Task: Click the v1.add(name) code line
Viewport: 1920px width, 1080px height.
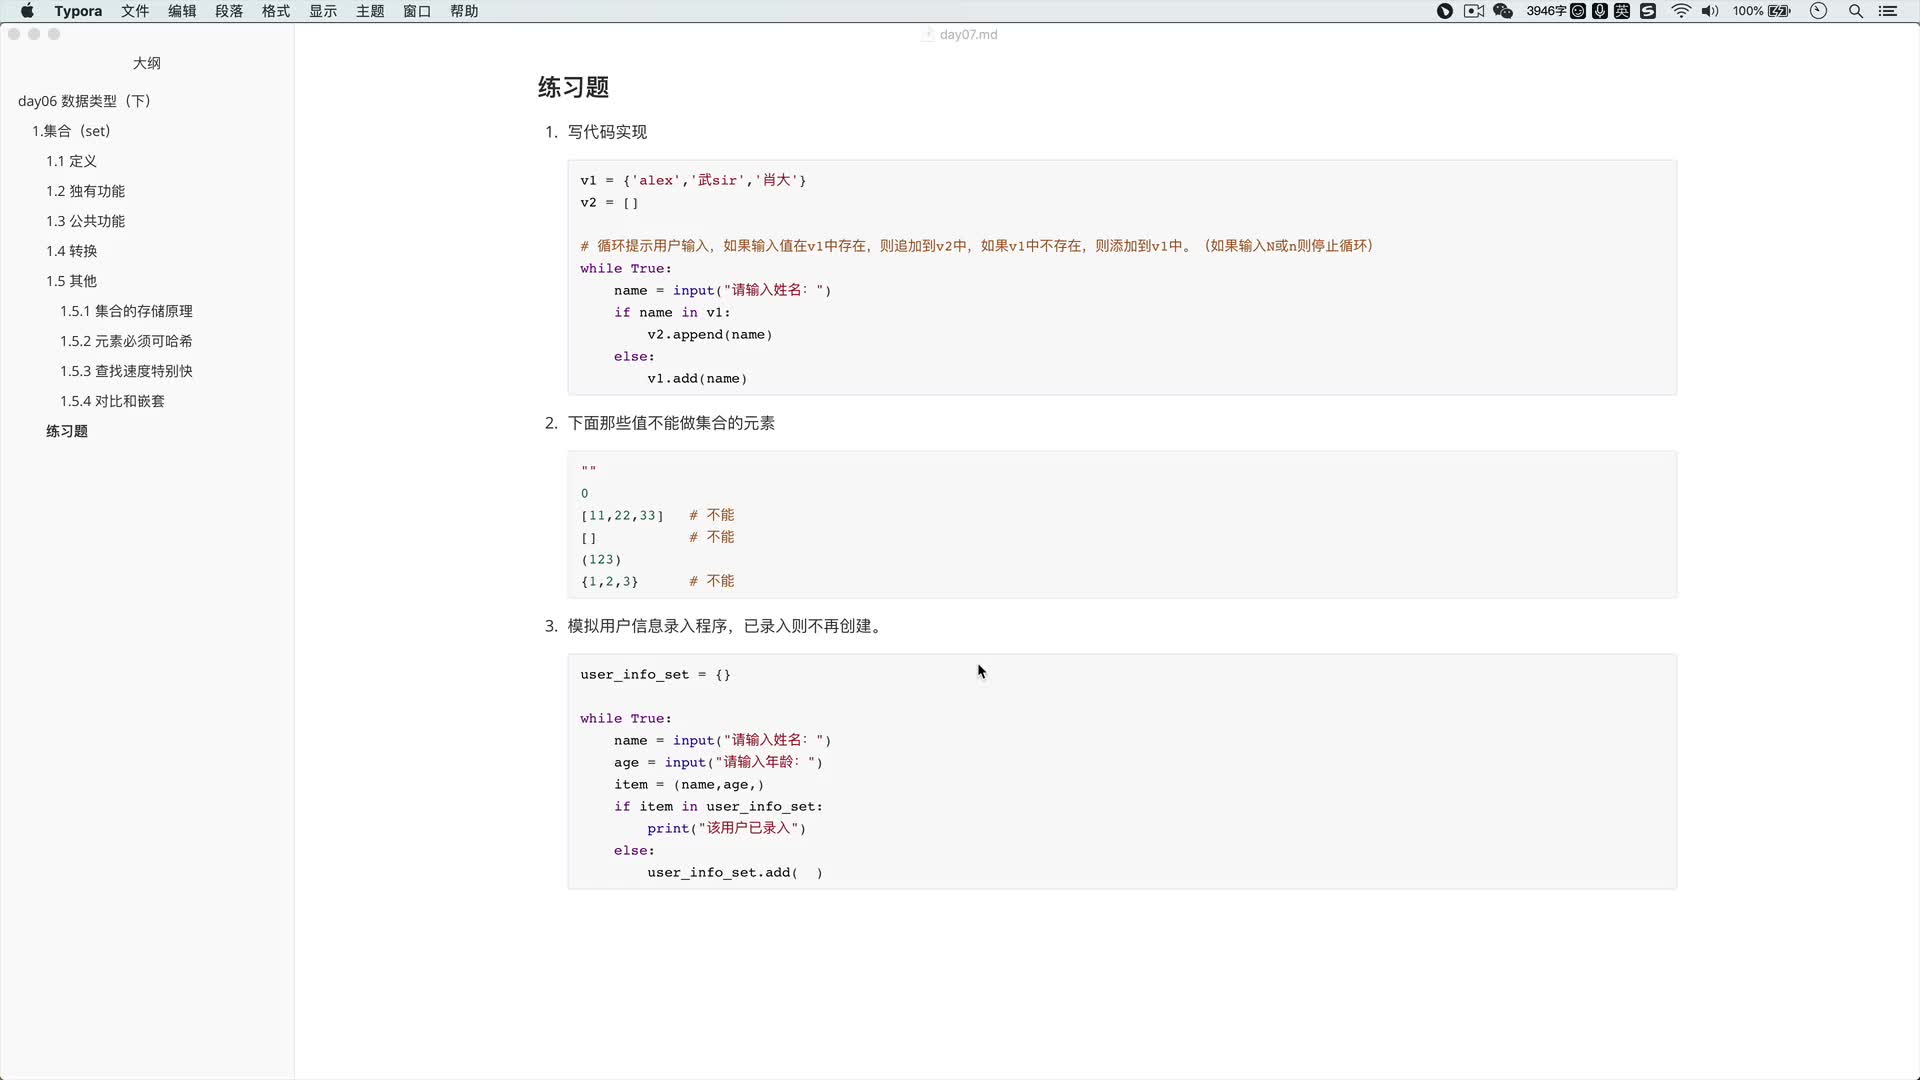Action: [x=697, y=378]
